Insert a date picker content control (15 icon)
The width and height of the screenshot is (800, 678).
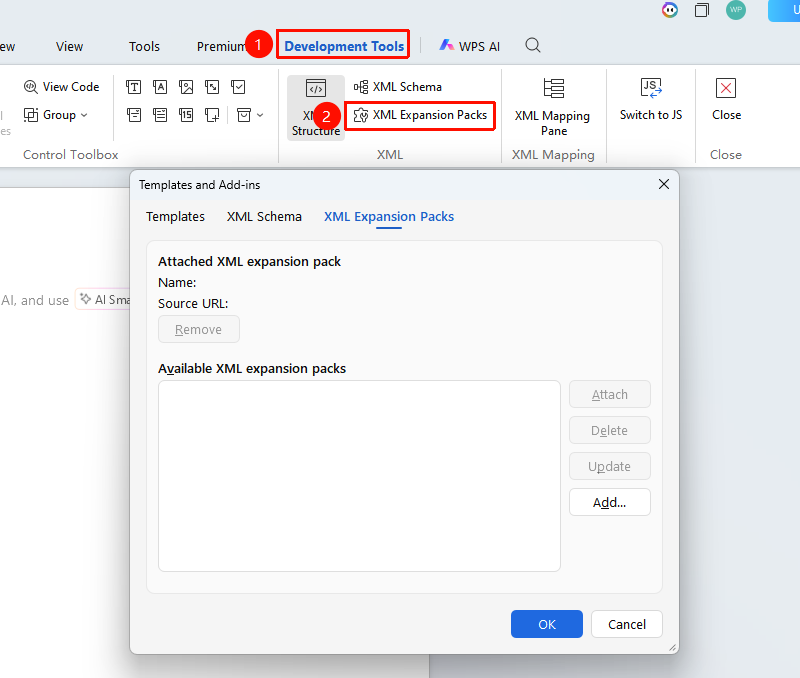186,115
